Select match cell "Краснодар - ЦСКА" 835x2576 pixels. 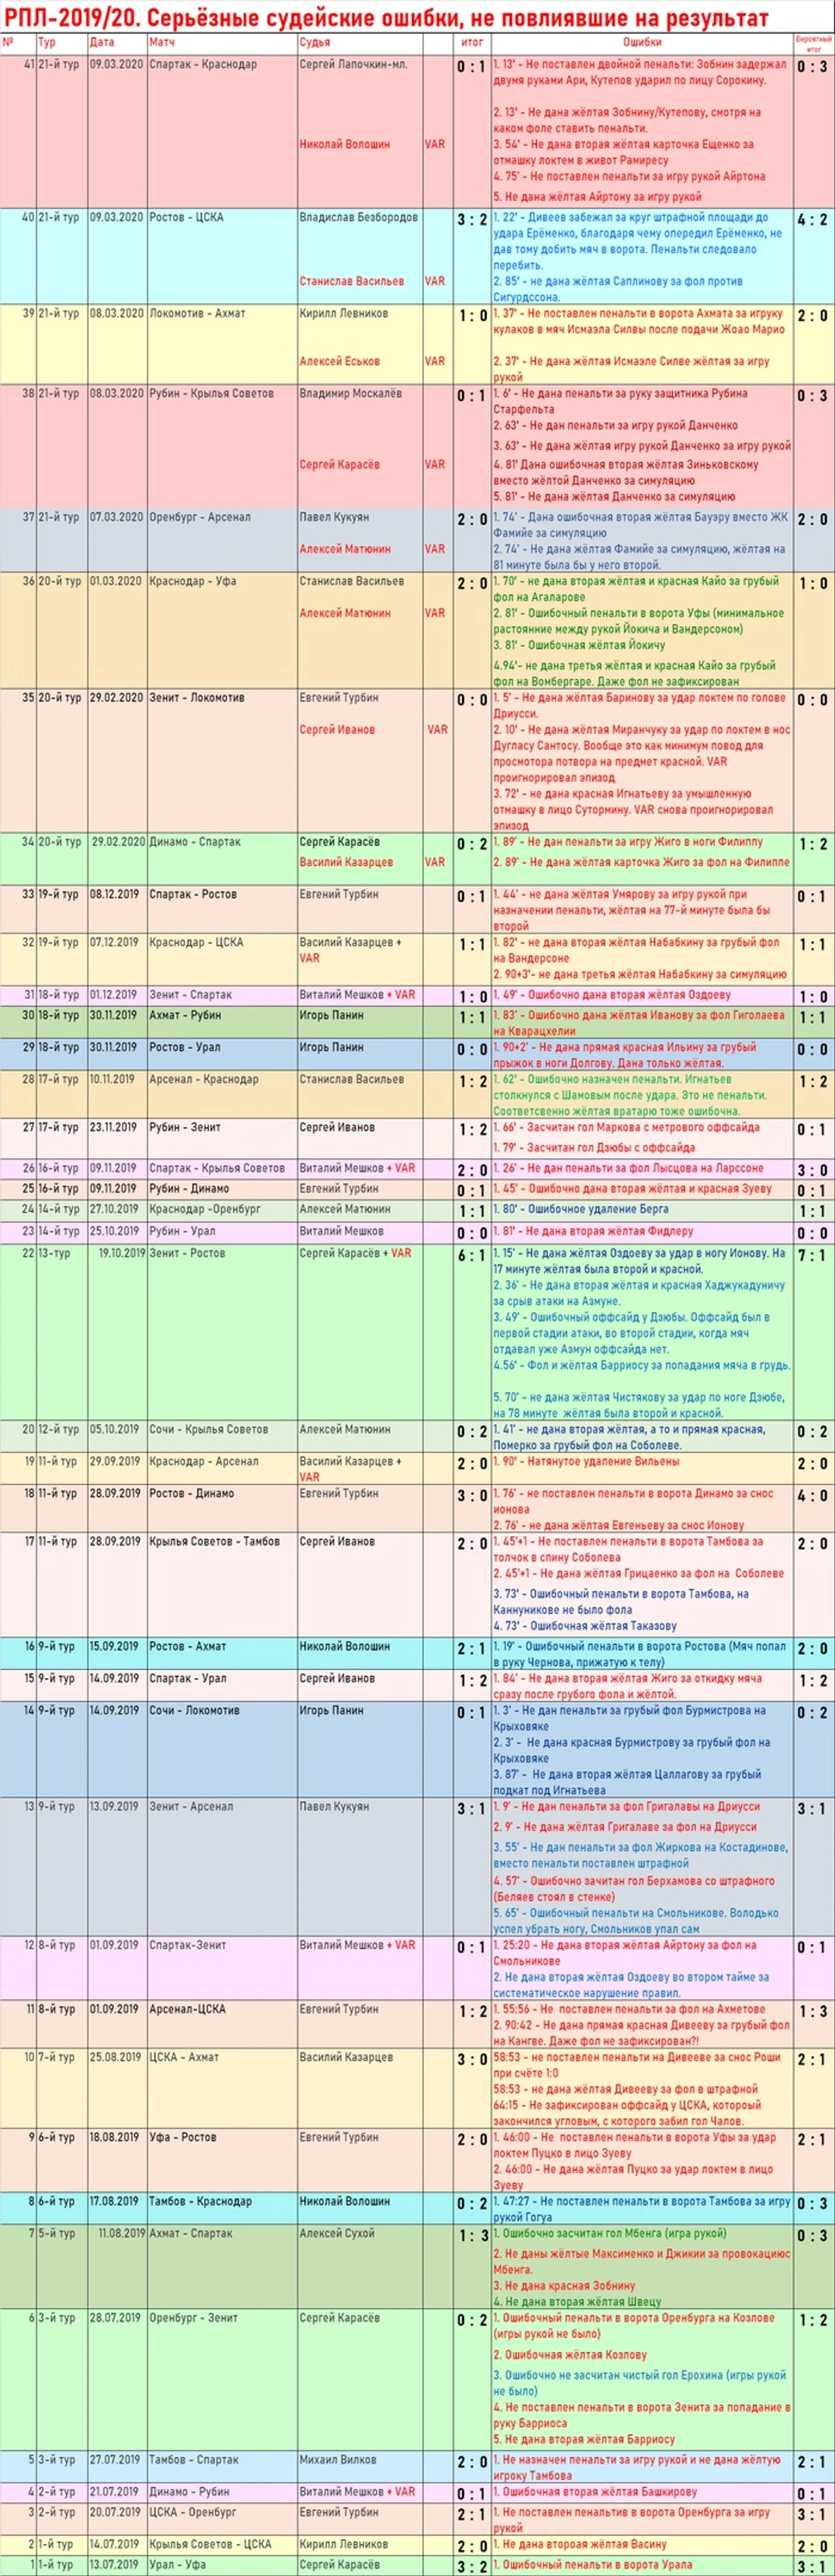click(x=196, y=942)
